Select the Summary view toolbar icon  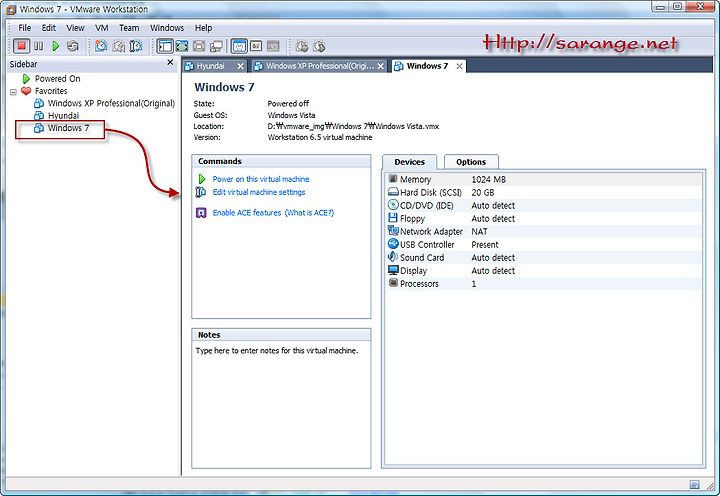[239, 46]
